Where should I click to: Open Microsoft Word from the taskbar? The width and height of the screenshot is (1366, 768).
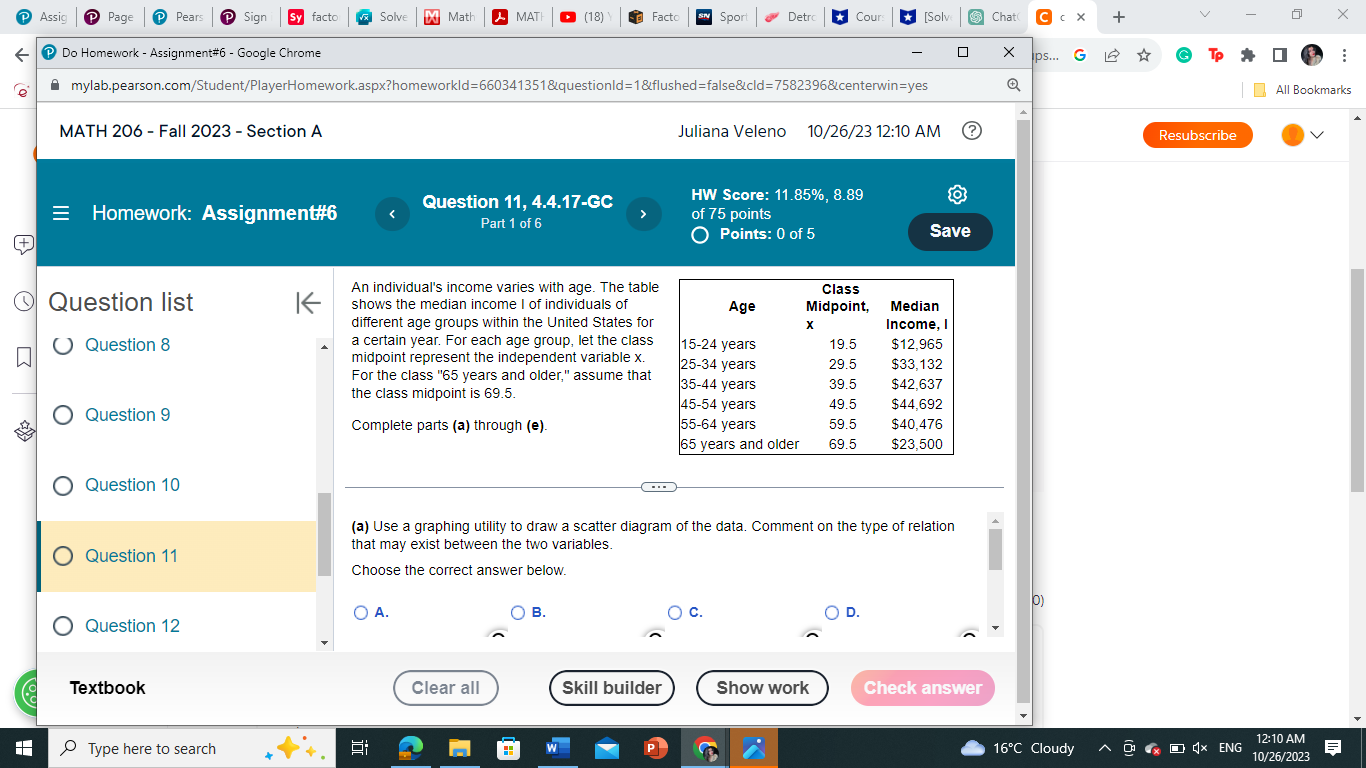pyautogui.click(x=557, y=748)
